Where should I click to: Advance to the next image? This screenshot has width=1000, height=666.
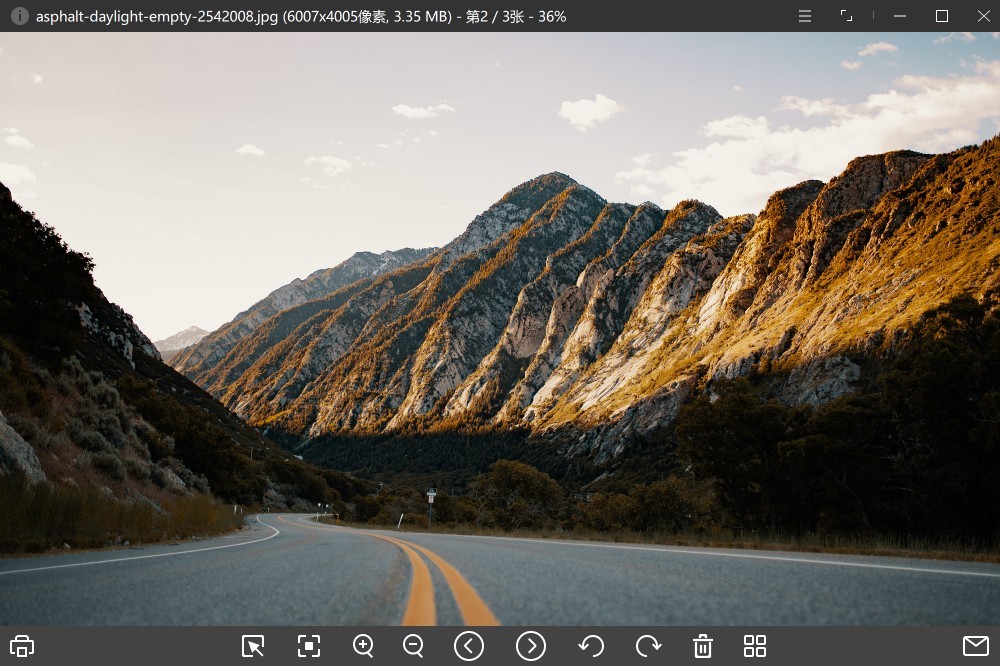click(531, 646)
